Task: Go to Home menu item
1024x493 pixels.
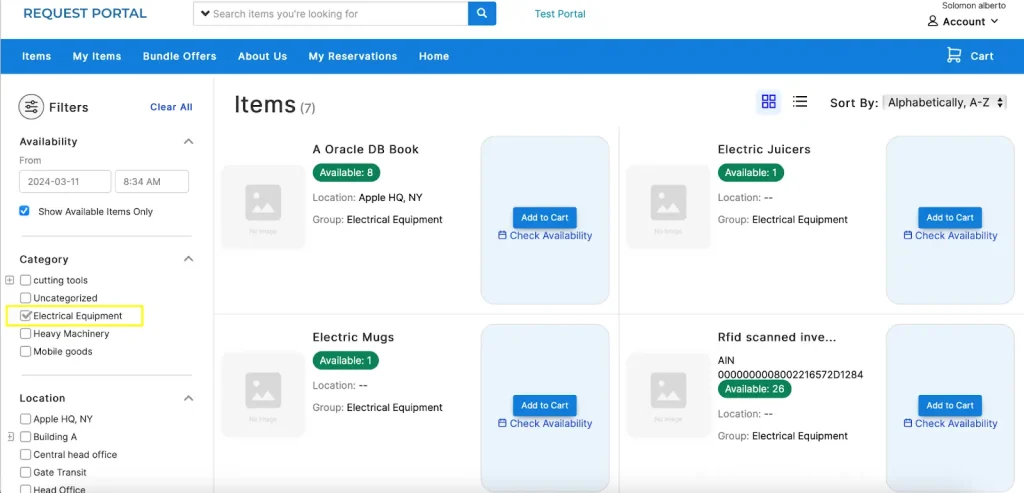Action: [434, 56]
